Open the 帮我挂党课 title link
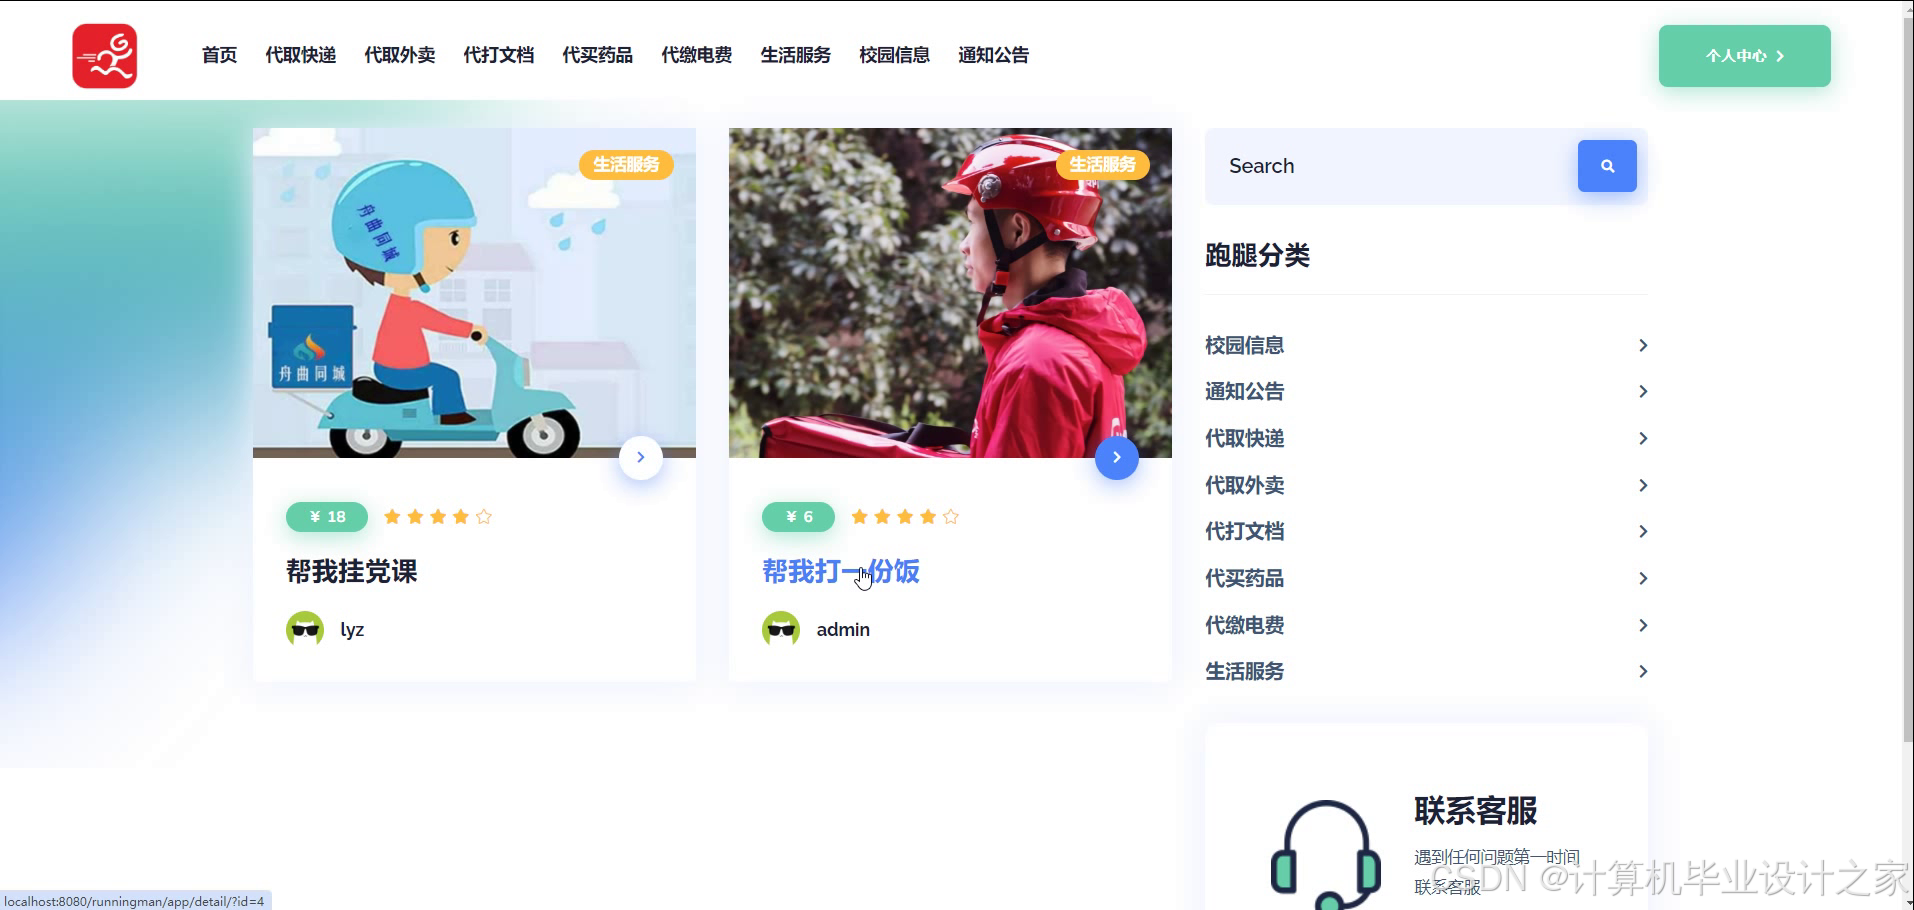Image resolution: width=1914 pixels, height=910 pixels. 351,572
